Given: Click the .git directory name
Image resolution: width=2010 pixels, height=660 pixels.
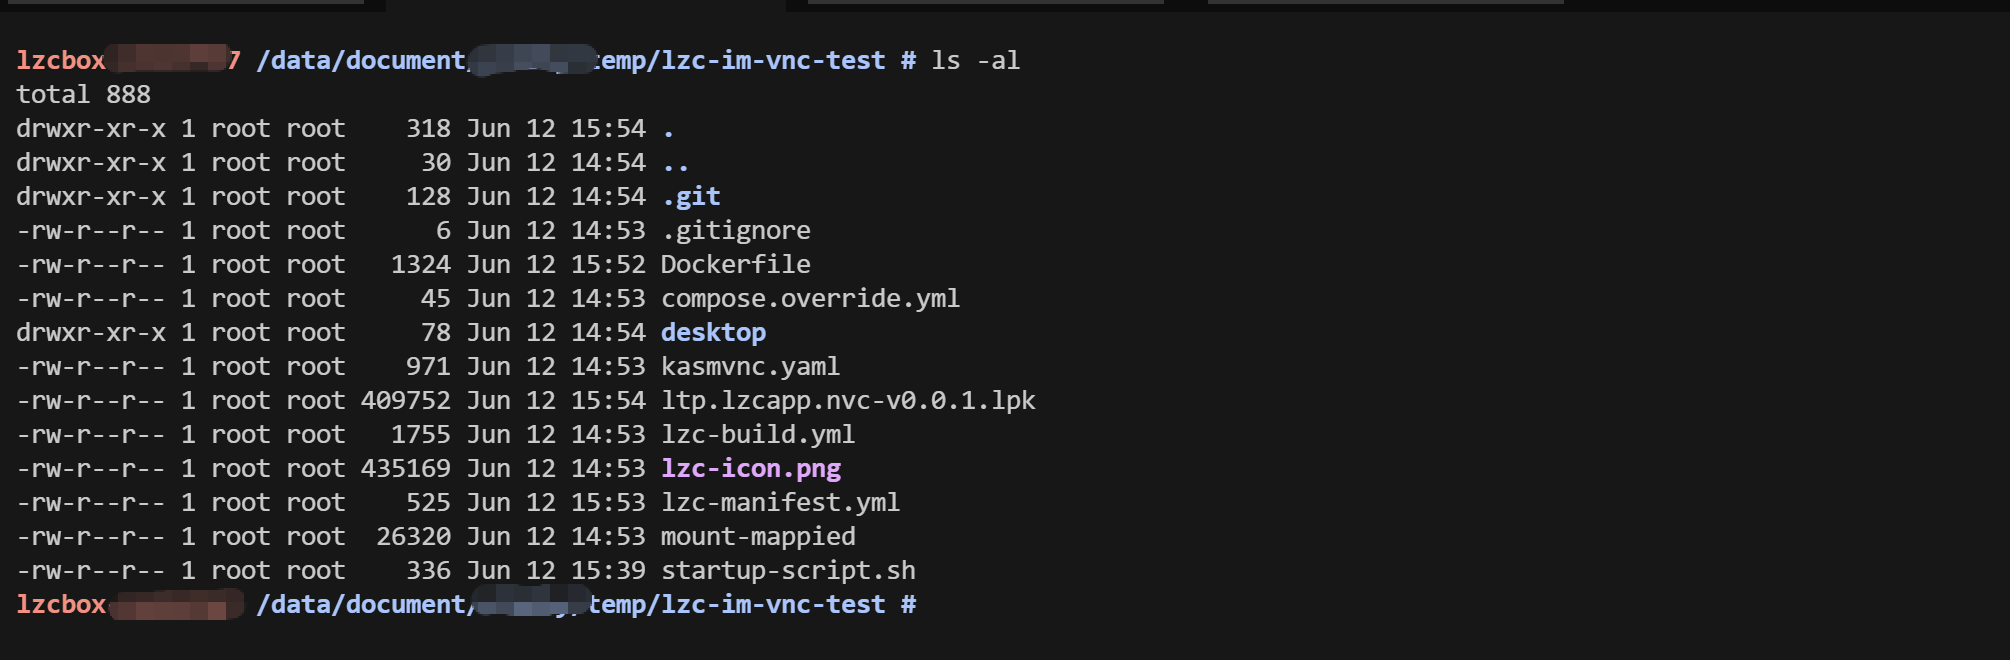Looking at the screenshot, I should point(691,197).
